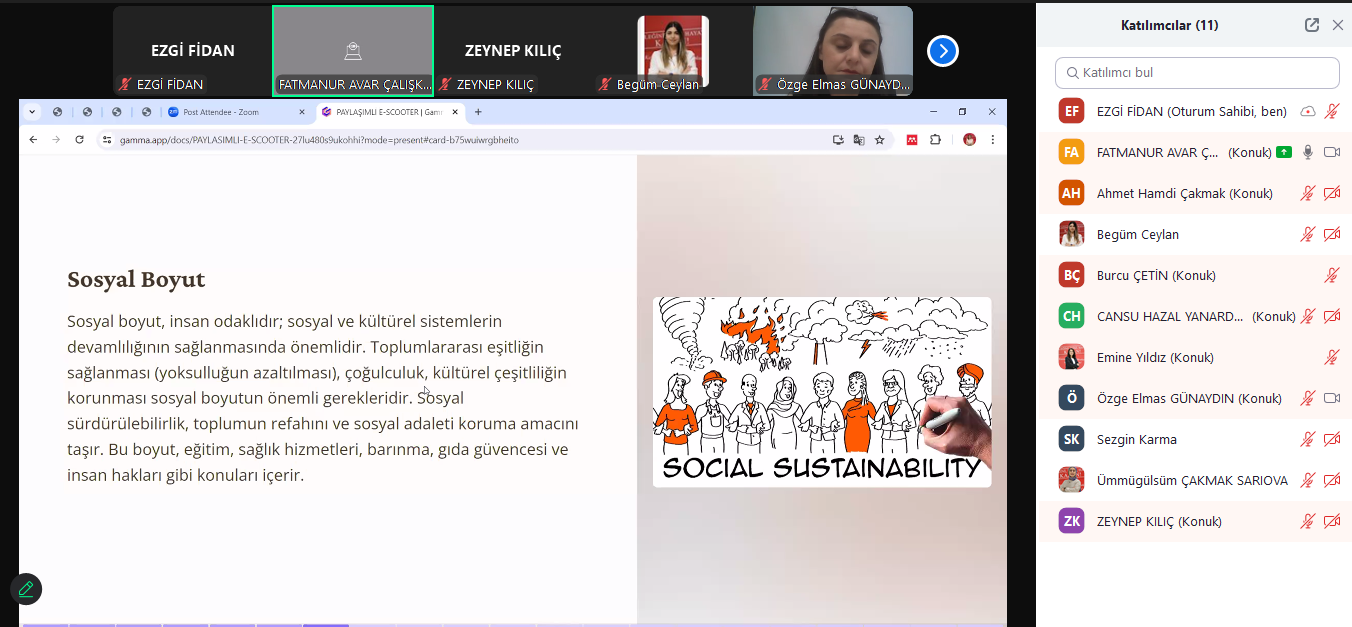The width and height of the screenshot is (1352, 627).
Task: Click the cloud recording icon next to EZGİ FİDAN
Action: [x=1307, y=111]
